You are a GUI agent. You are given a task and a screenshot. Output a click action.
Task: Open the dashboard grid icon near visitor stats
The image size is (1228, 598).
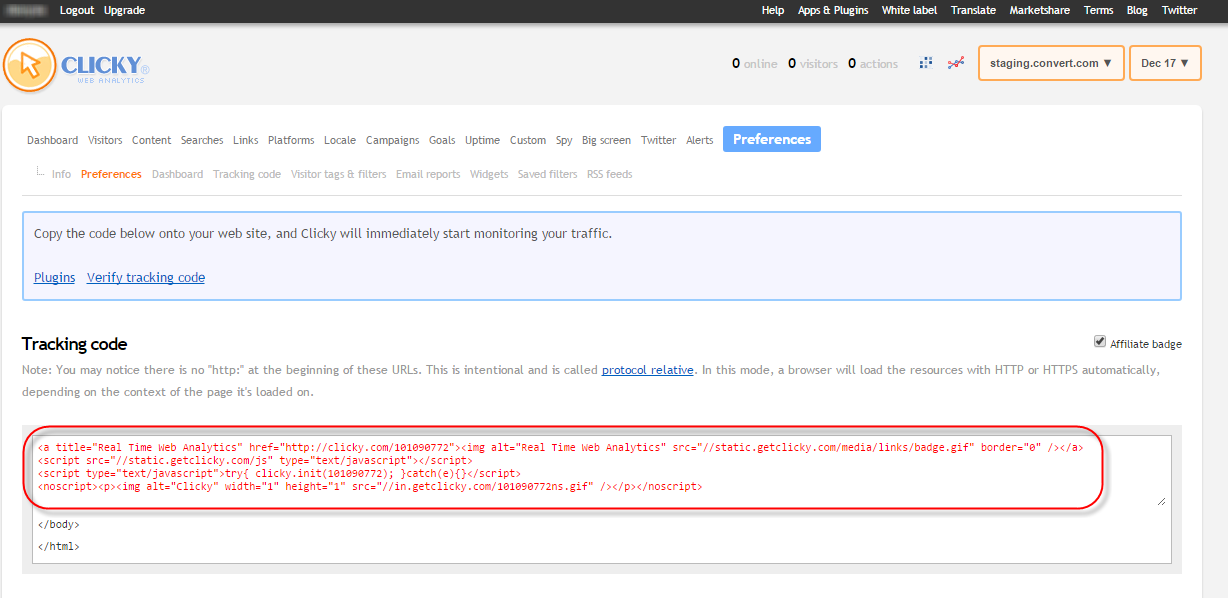tap(925, 62)
